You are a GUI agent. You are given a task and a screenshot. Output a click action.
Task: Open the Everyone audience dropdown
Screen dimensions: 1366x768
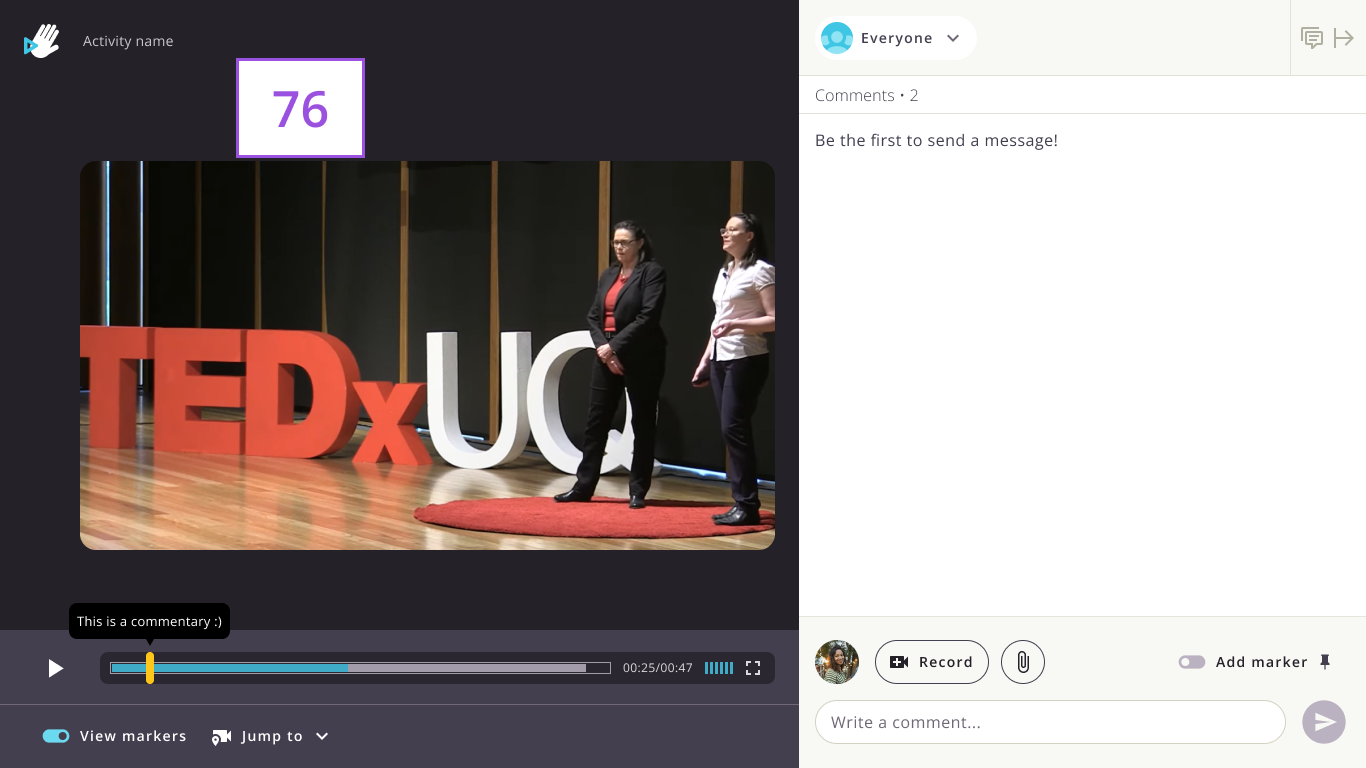pos(896,38)
